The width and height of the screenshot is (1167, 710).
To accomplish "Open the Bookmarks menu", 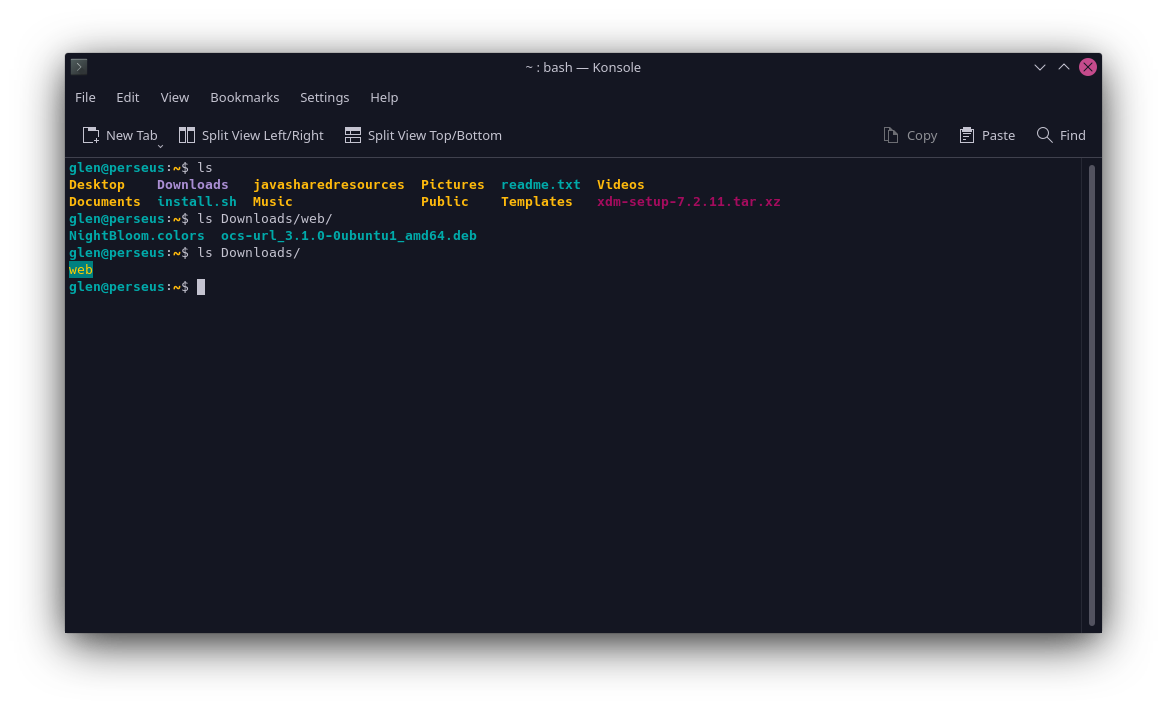I will point(245,97).
